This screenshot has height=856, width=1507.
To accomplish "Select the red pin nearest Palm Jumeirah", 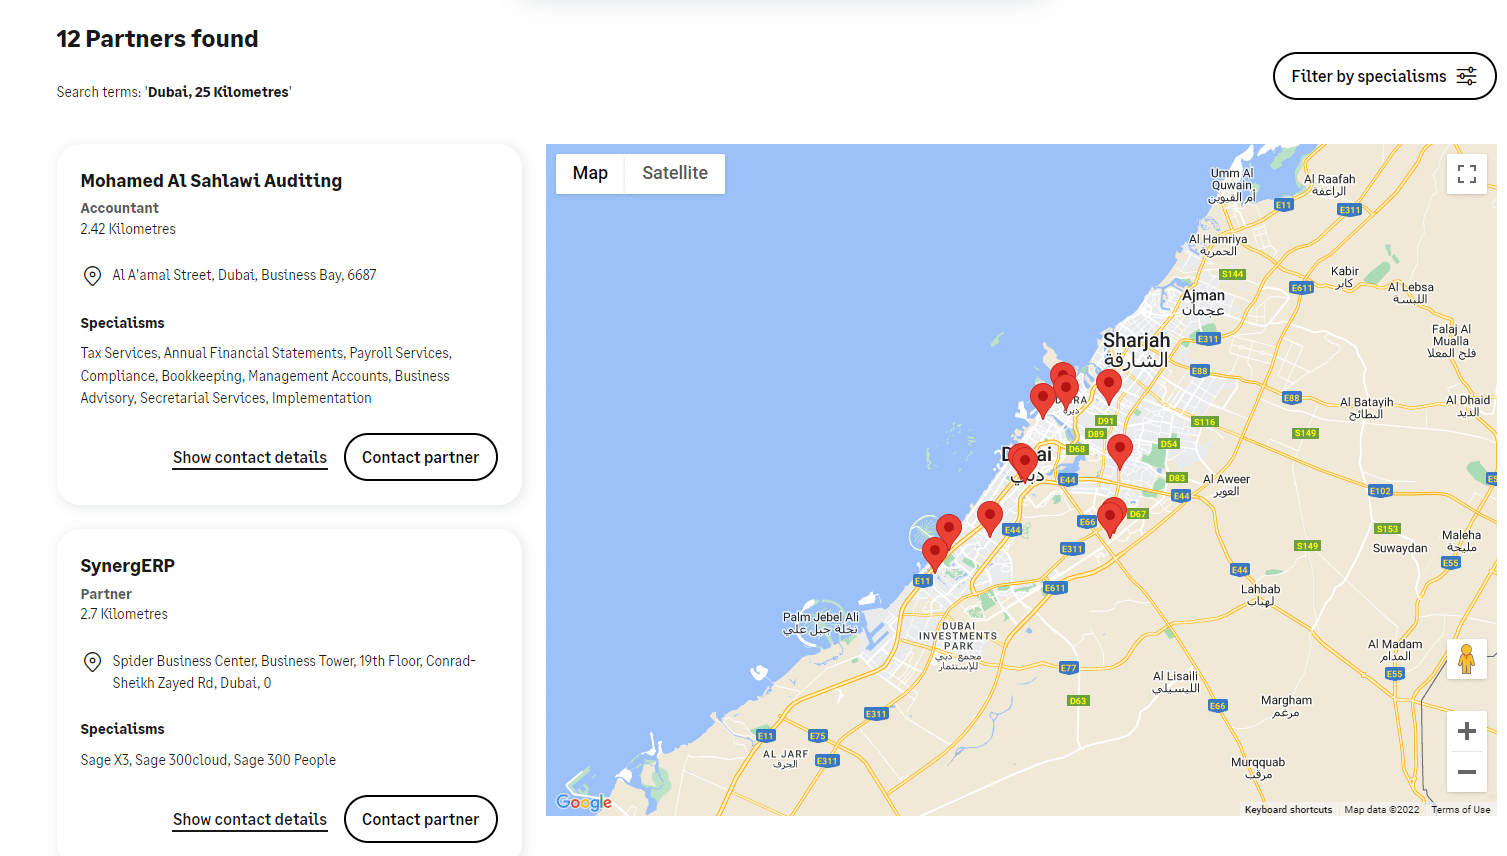I will (x=934, y=552).
